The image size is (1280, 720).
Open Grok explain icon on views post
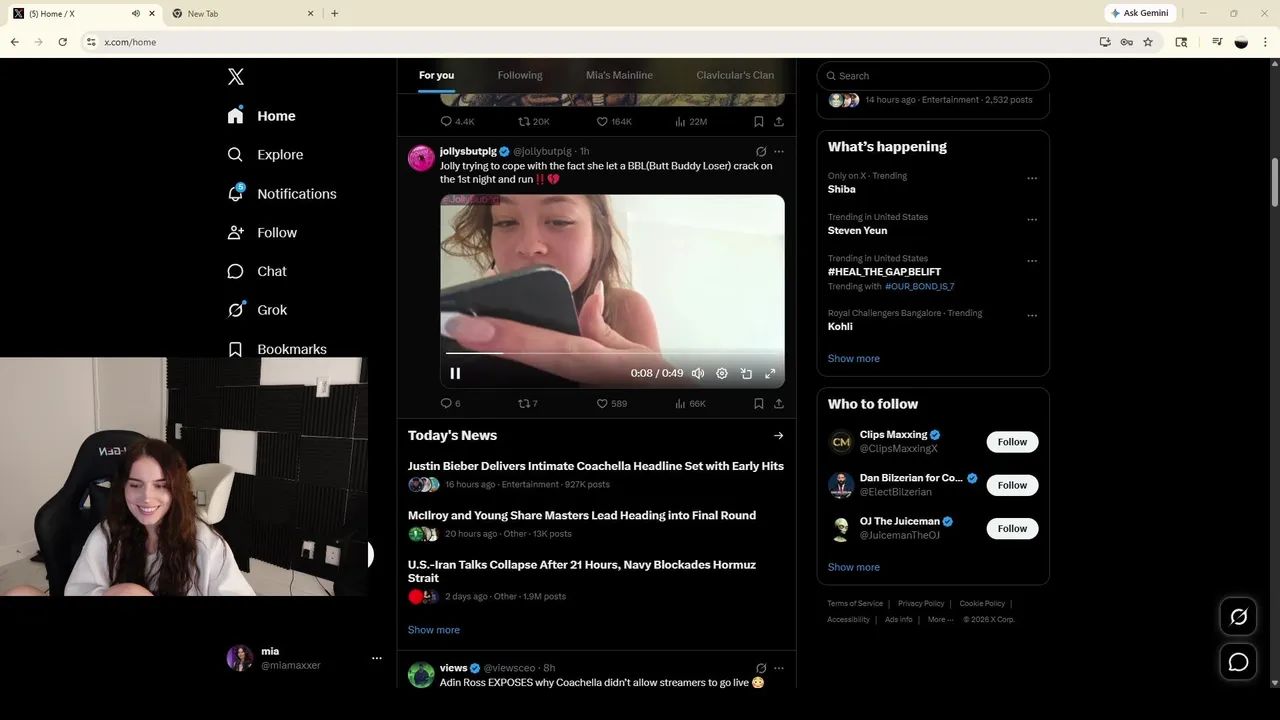point(761,668)
